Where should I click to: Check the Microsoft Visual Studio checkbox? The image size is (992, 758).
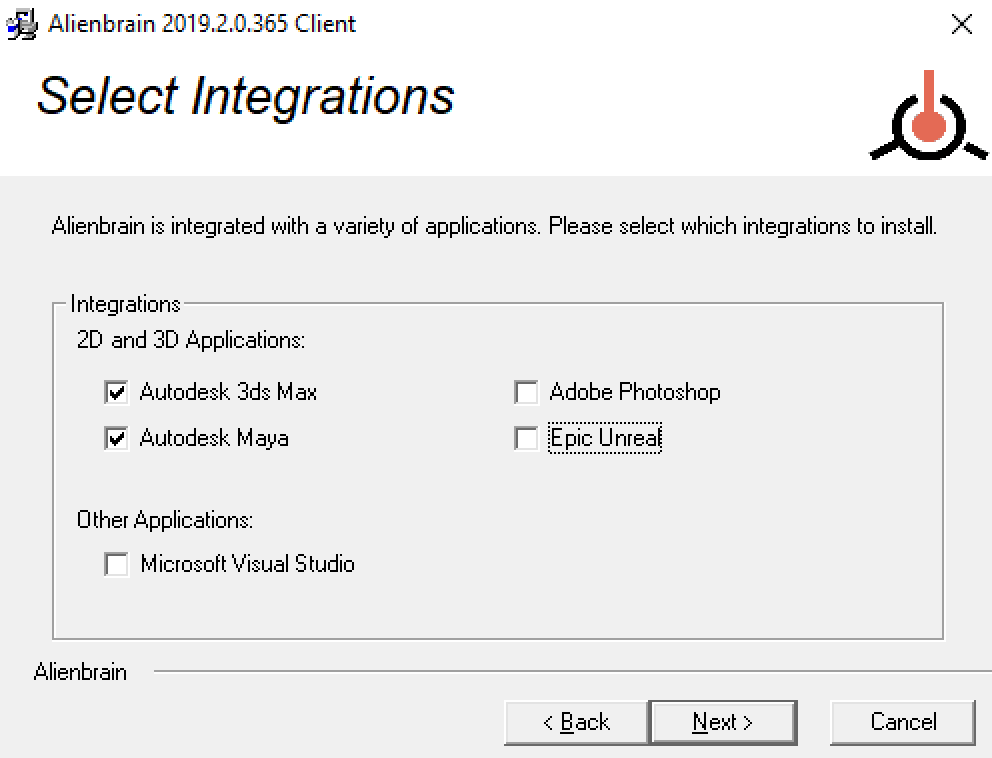click(117, 564)
